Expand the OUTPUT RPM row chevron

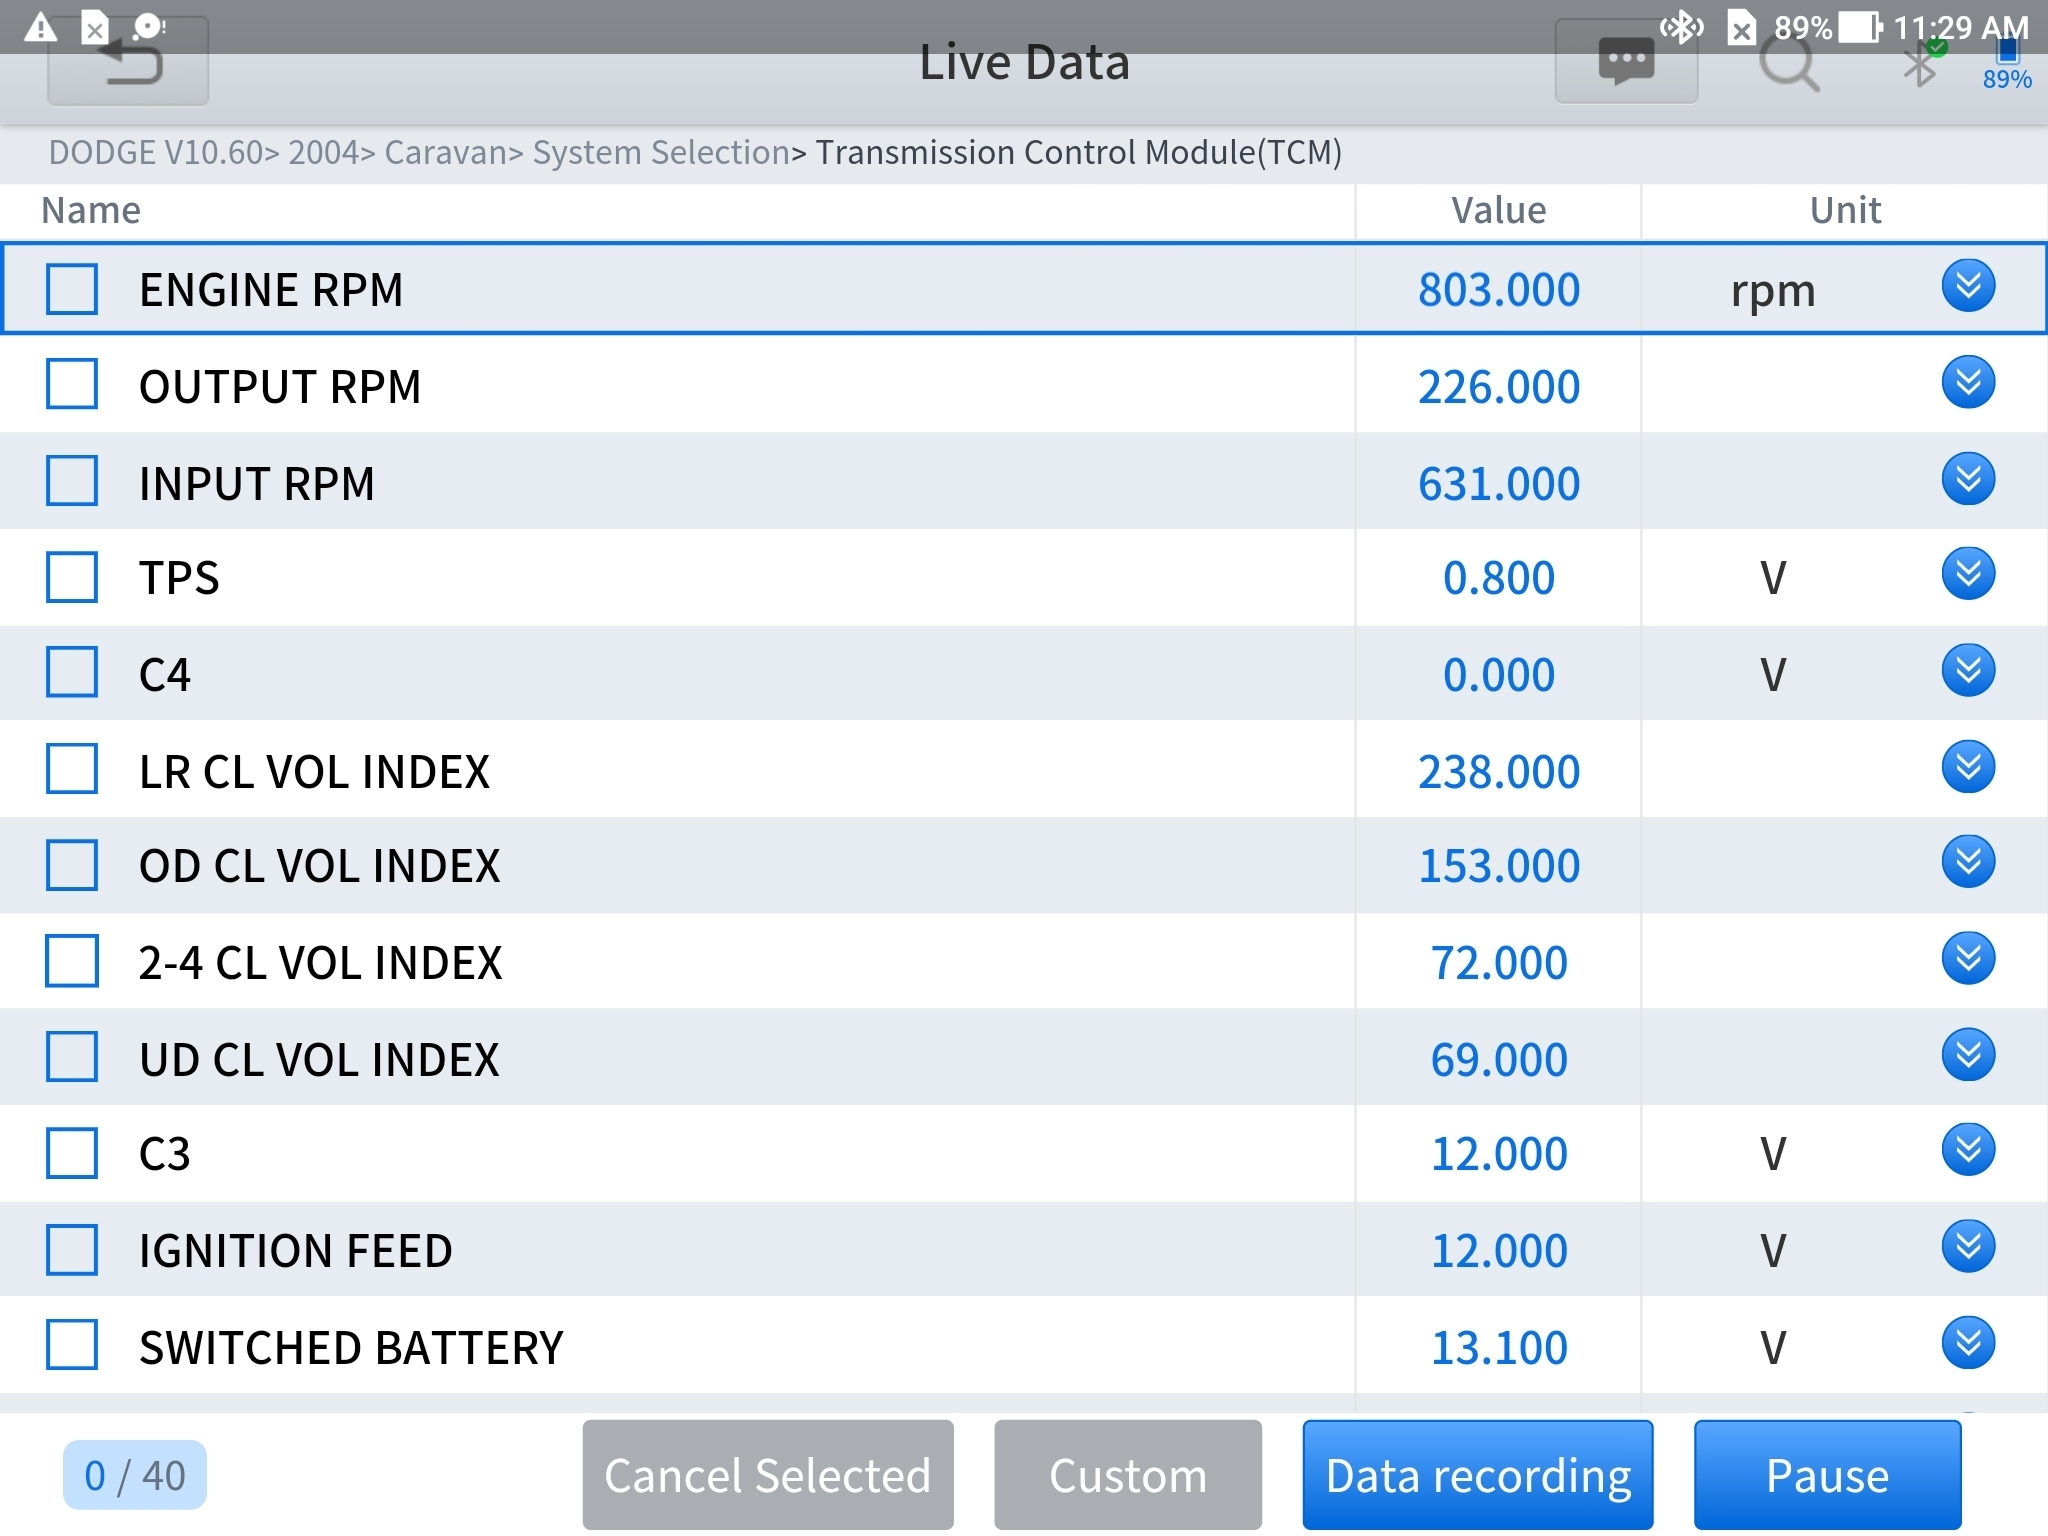(x=1967, y=383)
